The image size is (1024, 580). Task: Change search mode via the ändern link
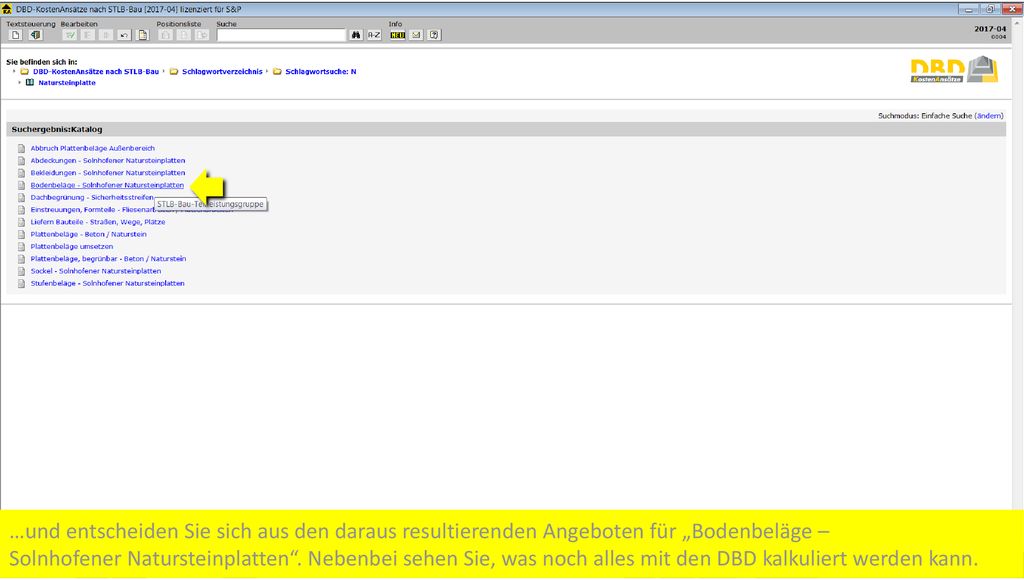coord(989,116)
